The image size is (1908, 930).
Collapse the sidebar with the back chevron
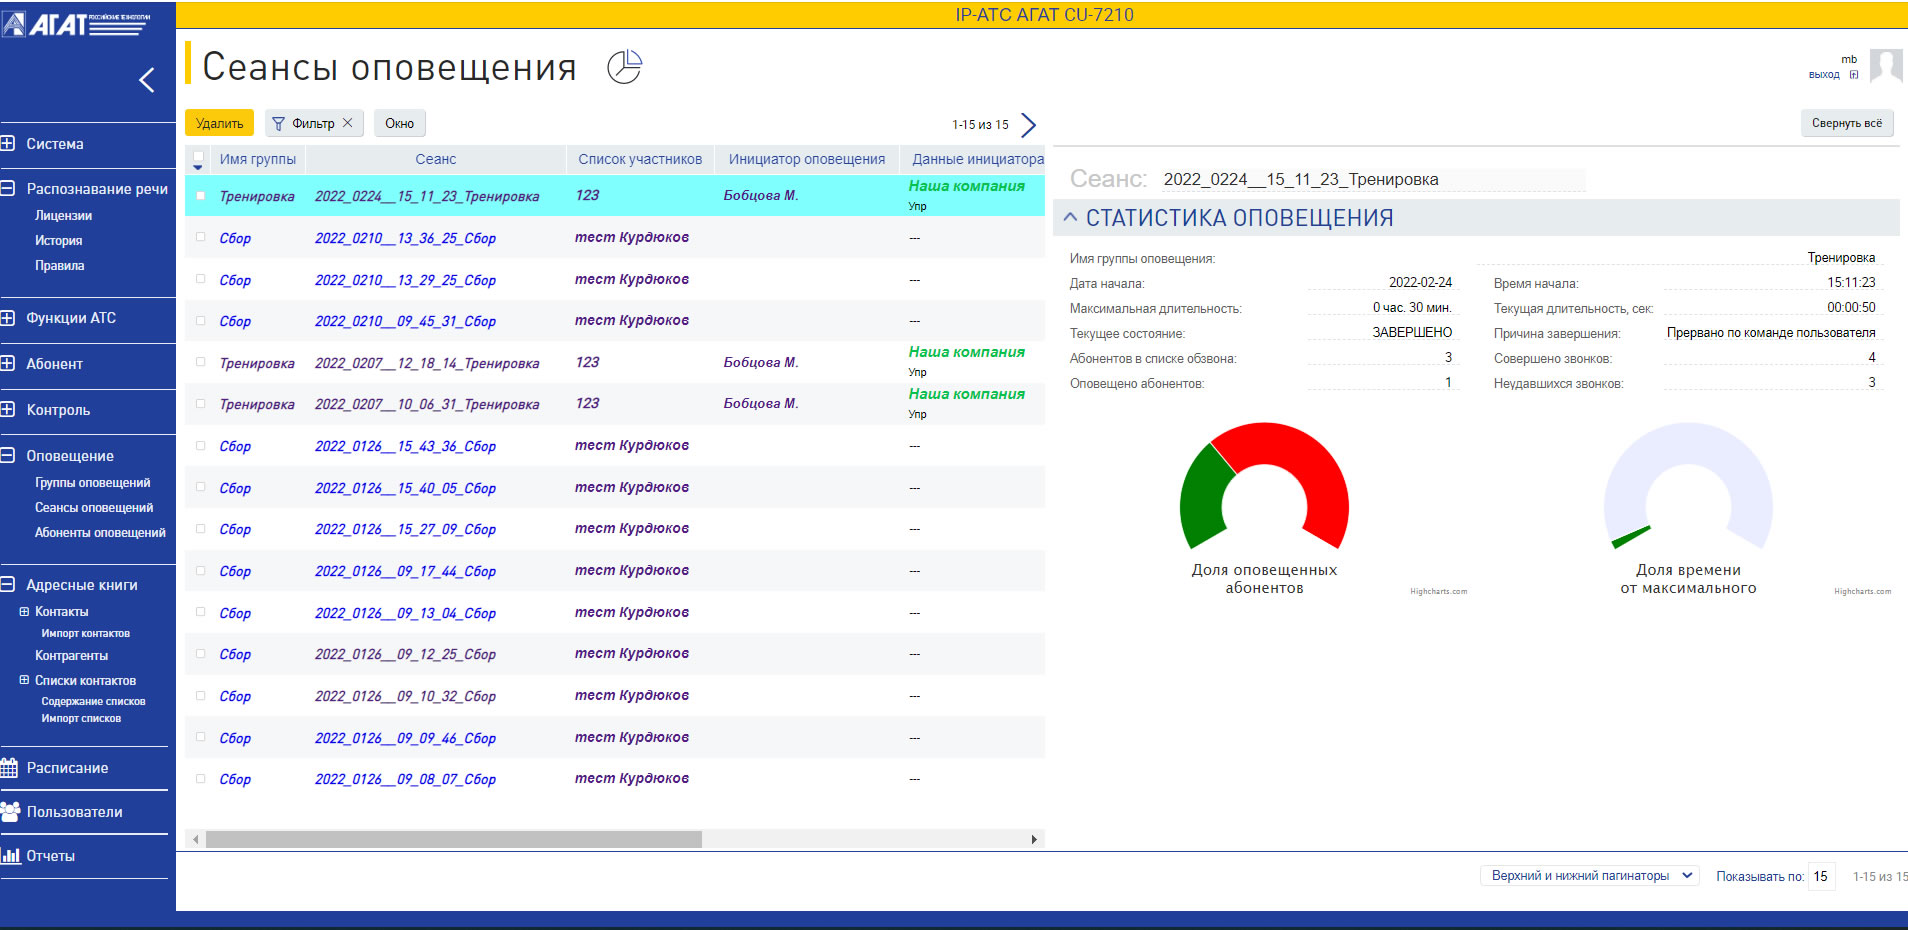(147, 80)
